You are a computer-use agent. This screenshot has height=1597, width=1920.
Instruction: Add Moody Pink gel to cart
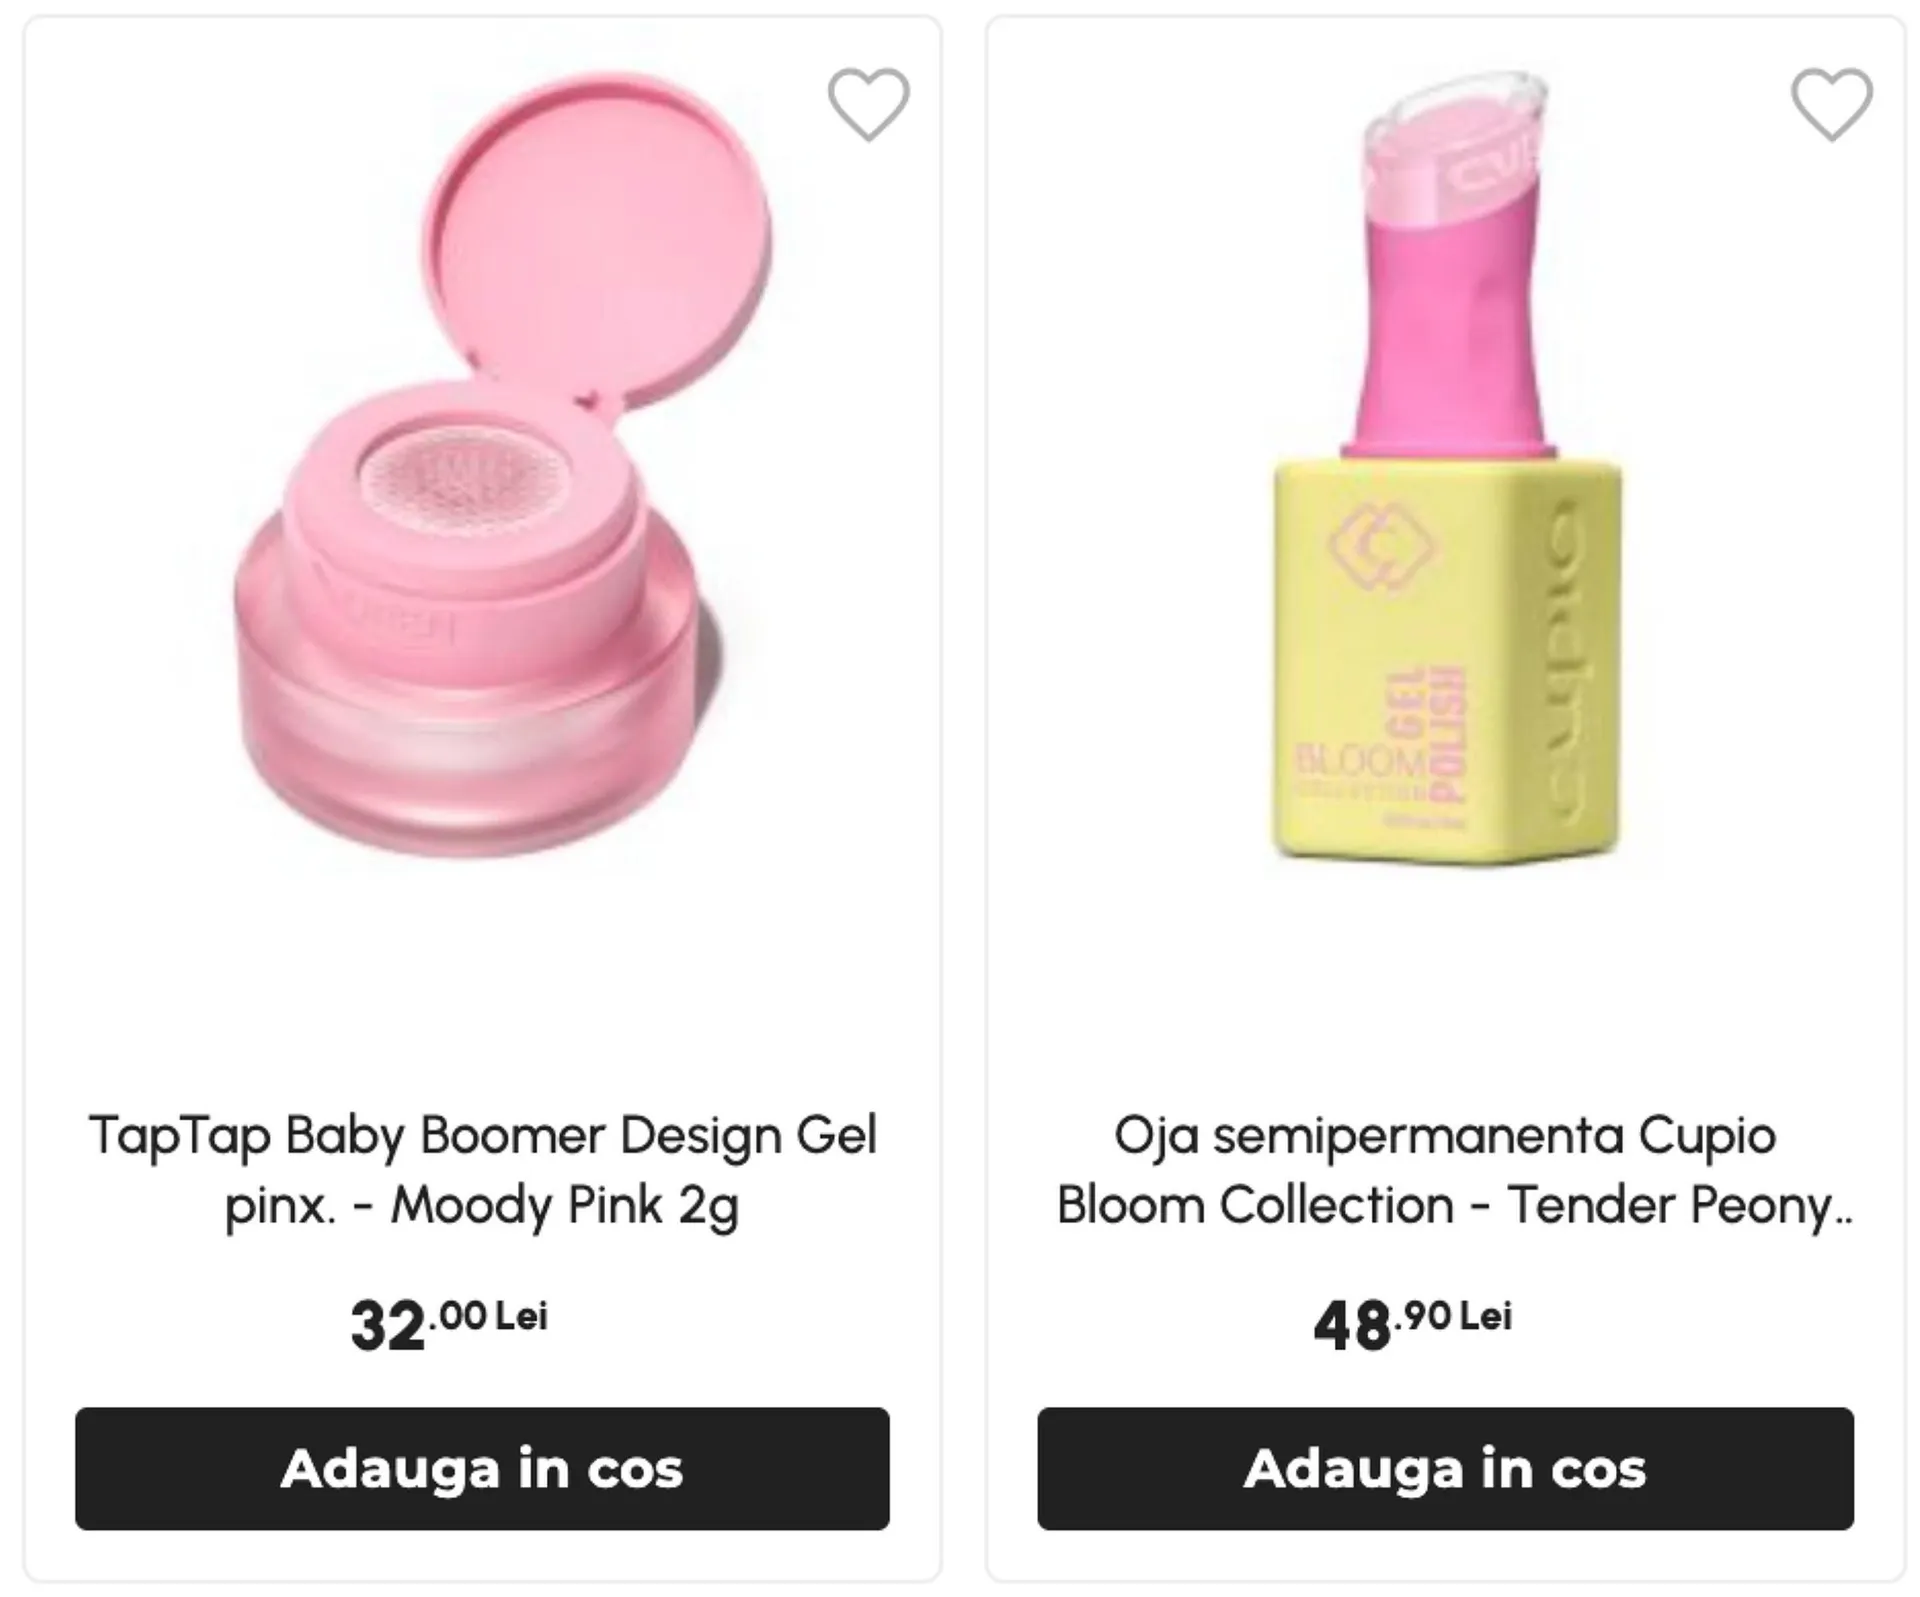482,1468
